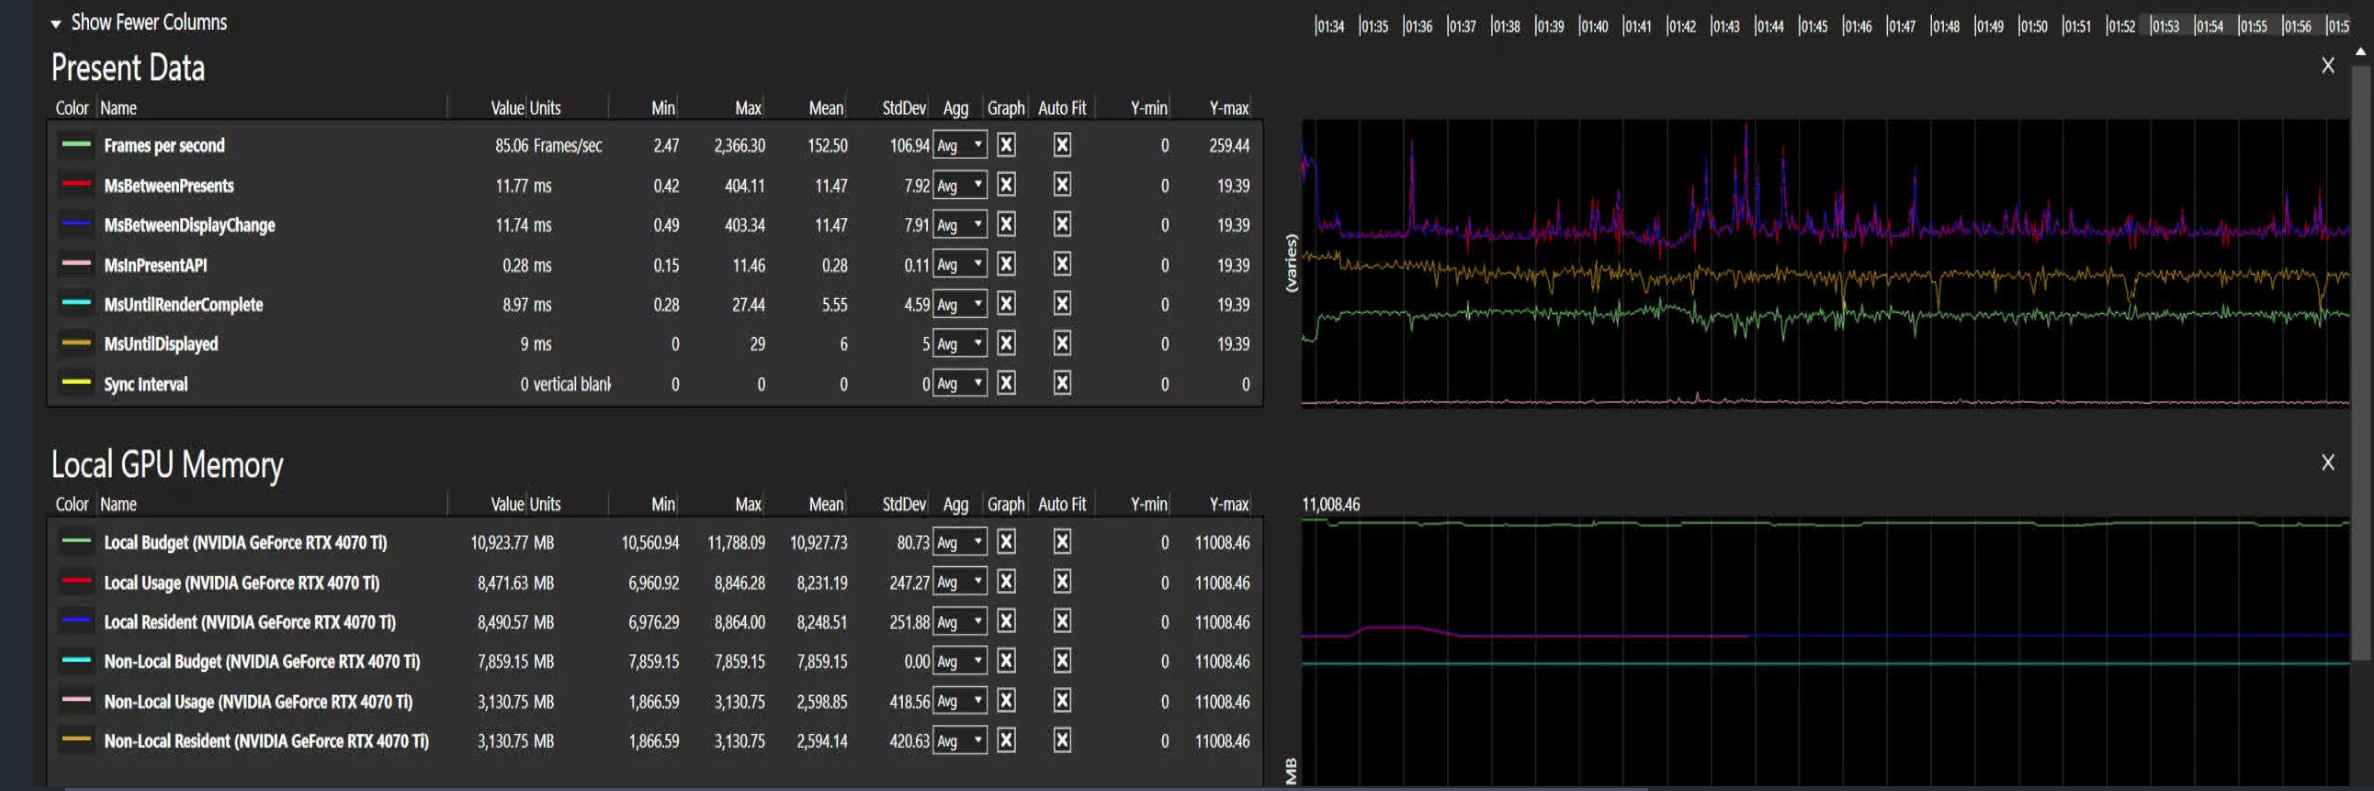This screenshot has height=791, width=2374.
Task: Toggle Auto Fit for Non-Local Resident
Action: coord(1062,740)
